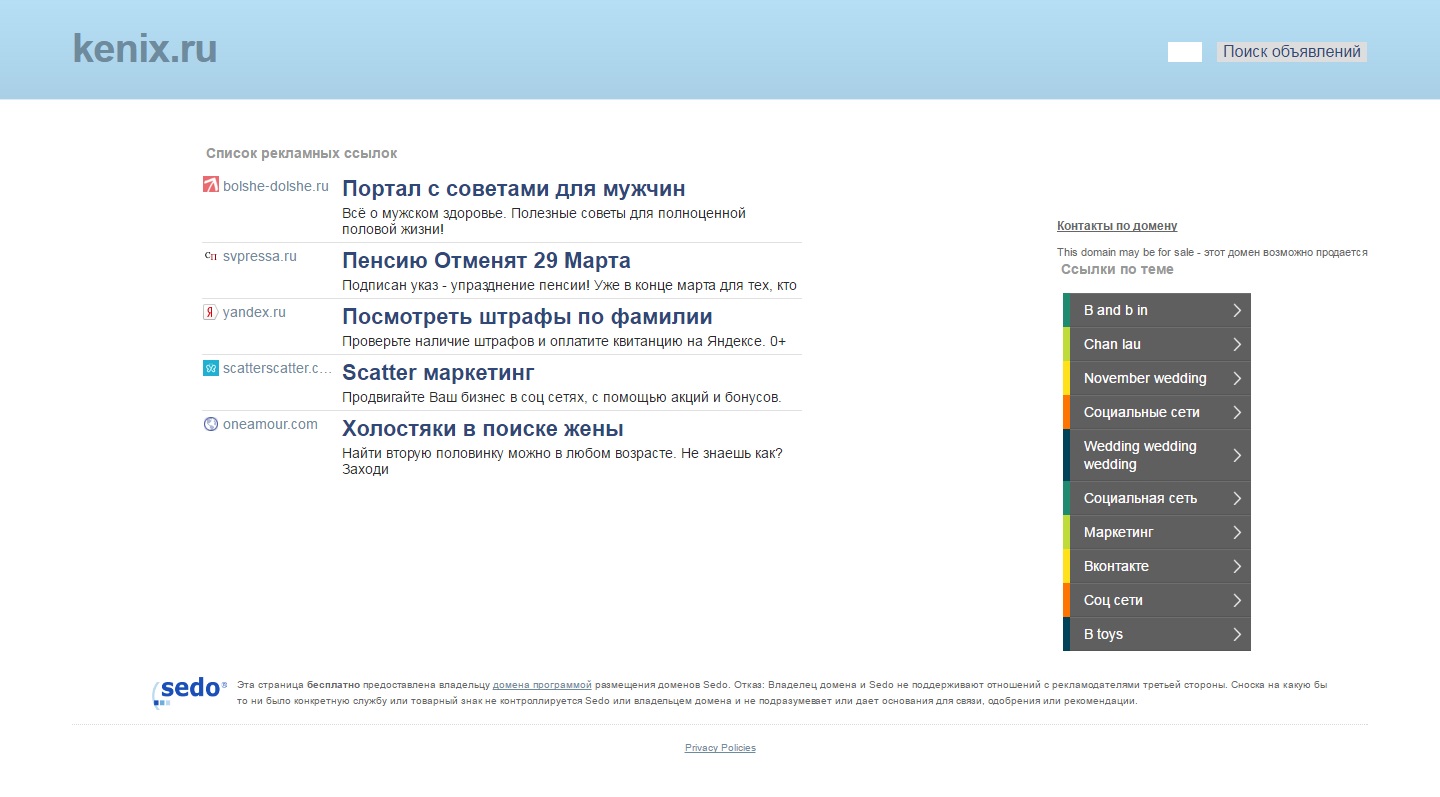Select the 'Социальные сети' topic

[1157, 412]
